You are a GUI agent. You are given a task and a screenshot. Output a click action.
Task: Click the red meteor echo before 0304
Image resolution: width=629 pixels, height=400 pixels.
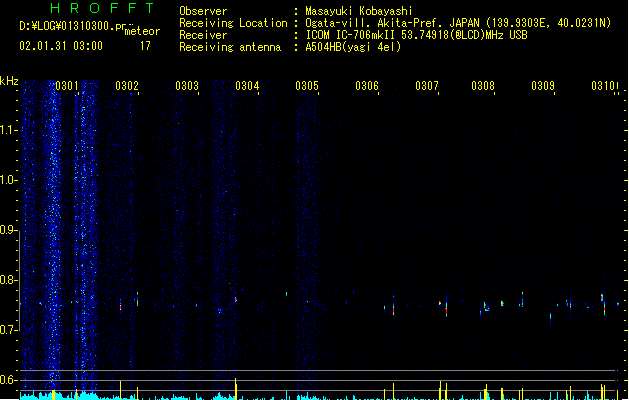[236, 299]
